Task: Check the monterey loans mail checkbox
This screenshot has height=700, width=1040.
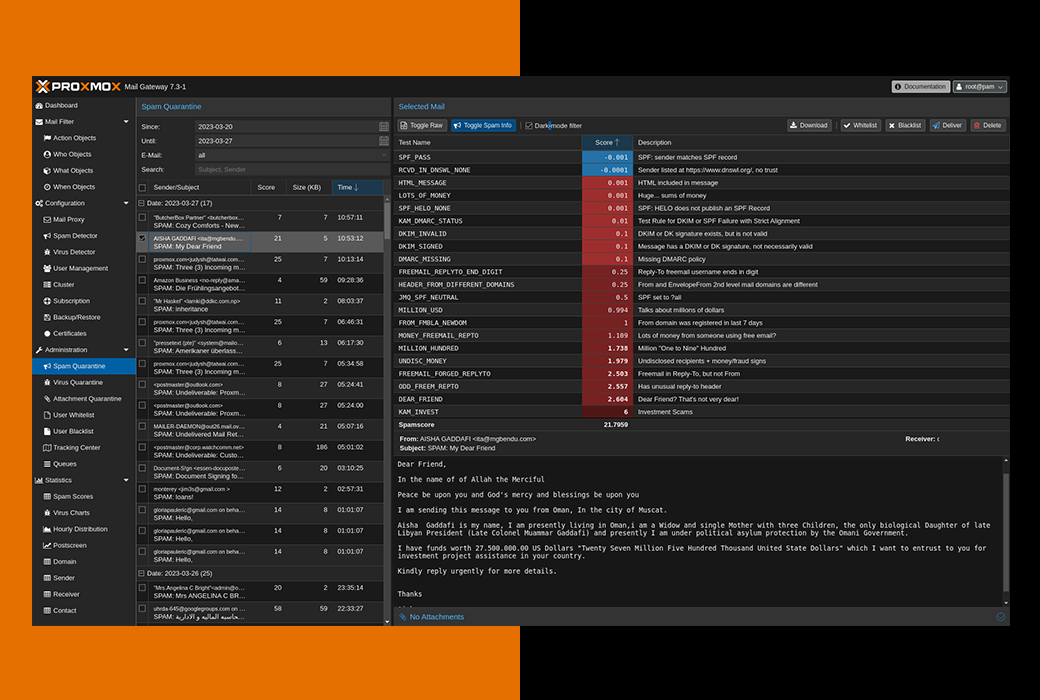Action: (142, 489)
